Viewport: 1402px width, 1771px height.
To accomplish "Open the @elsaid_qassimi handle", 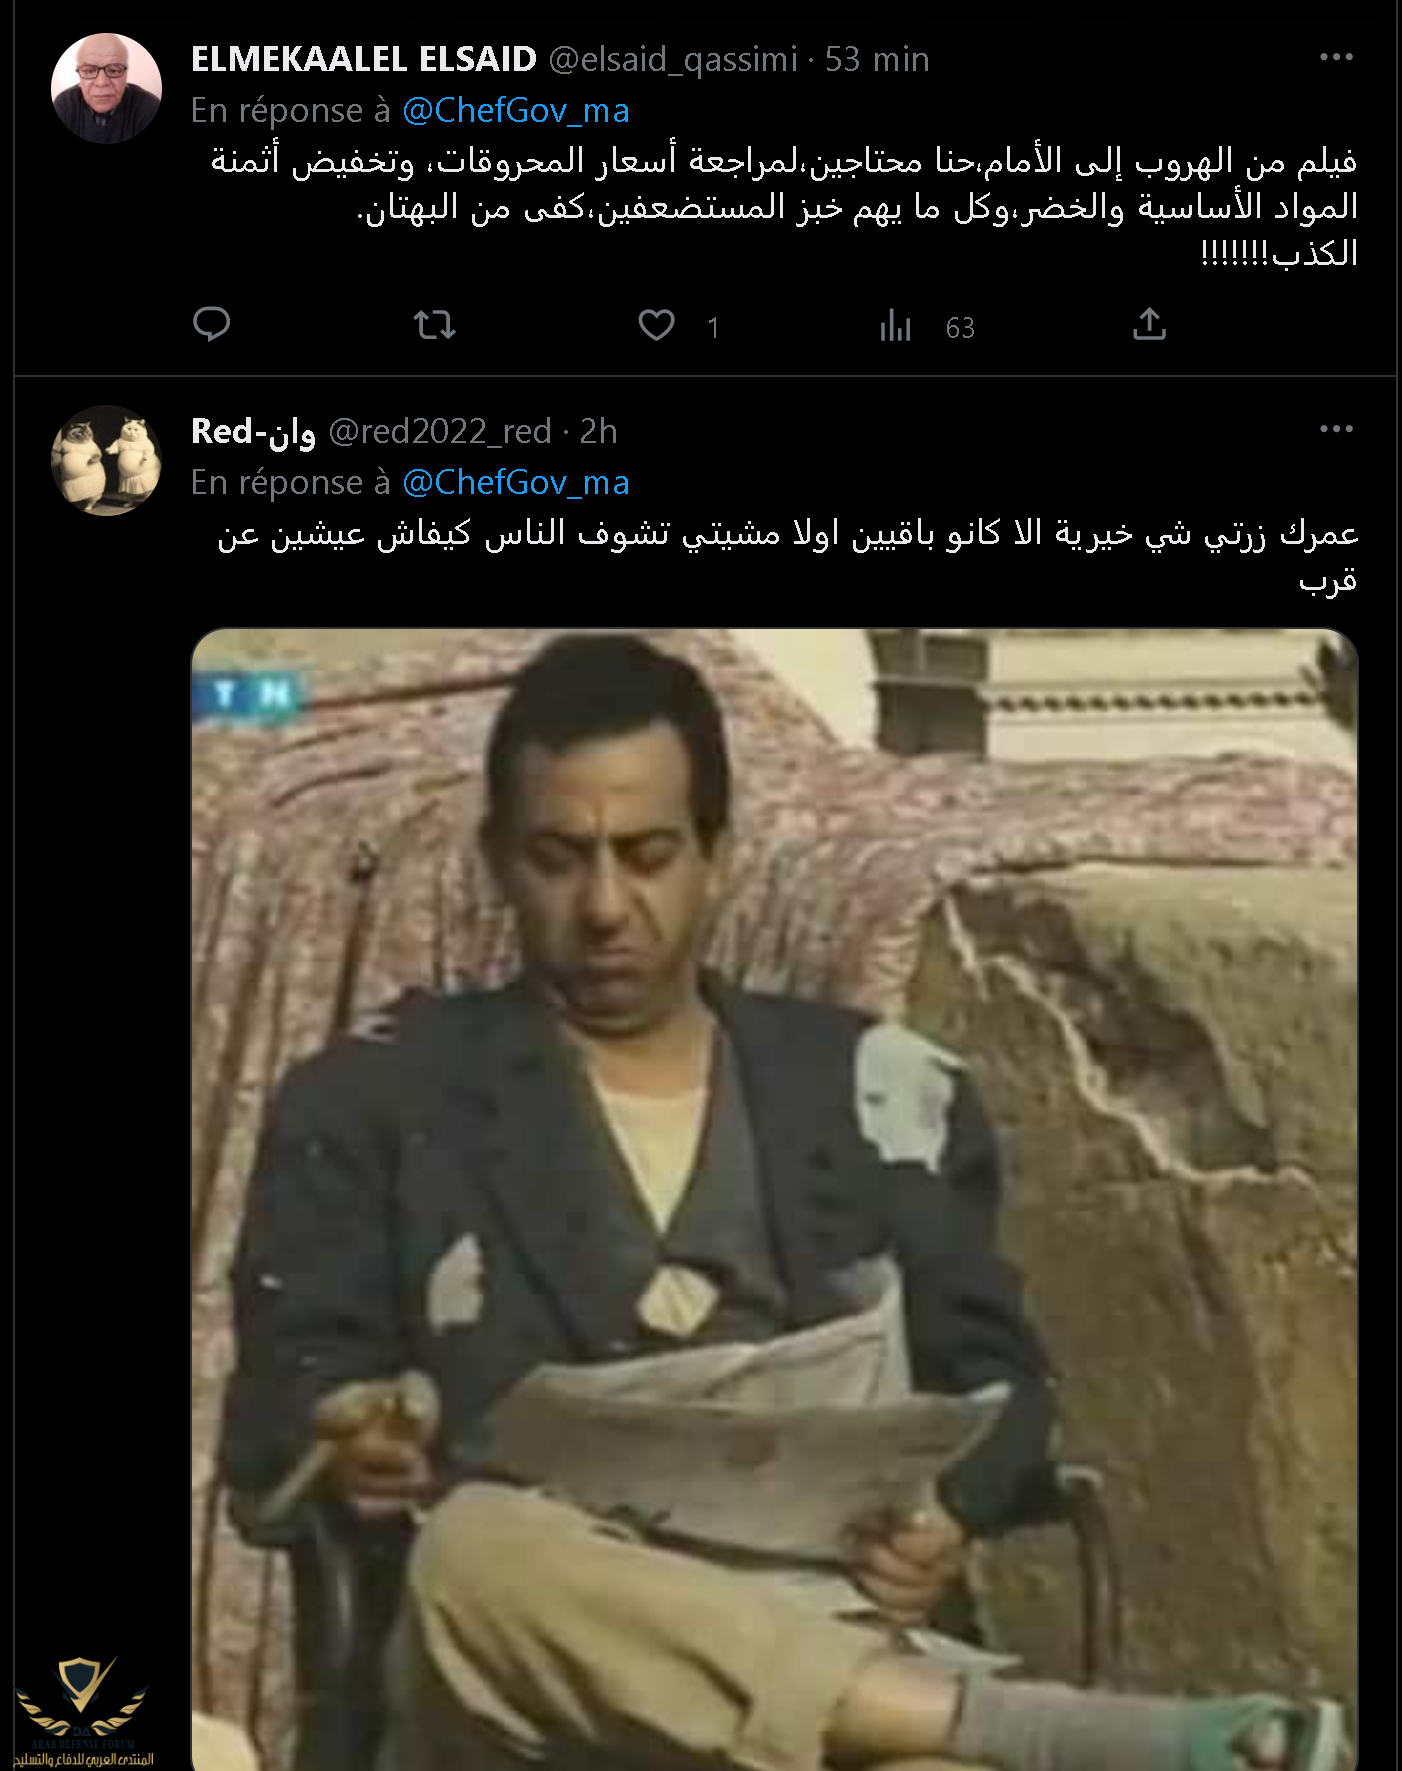I will 673,59.
